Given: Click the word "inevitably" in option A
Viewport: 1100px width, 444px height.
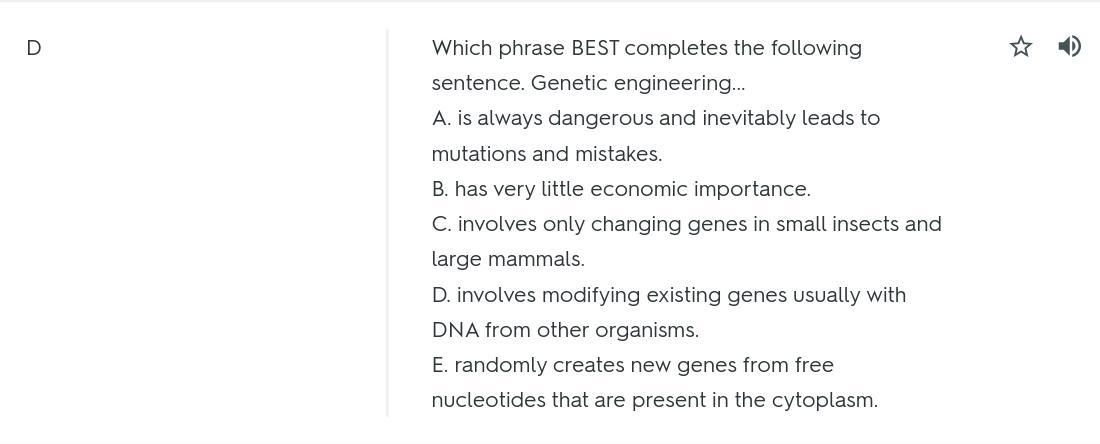Looking at the screenshot, I should coord(748,118).
